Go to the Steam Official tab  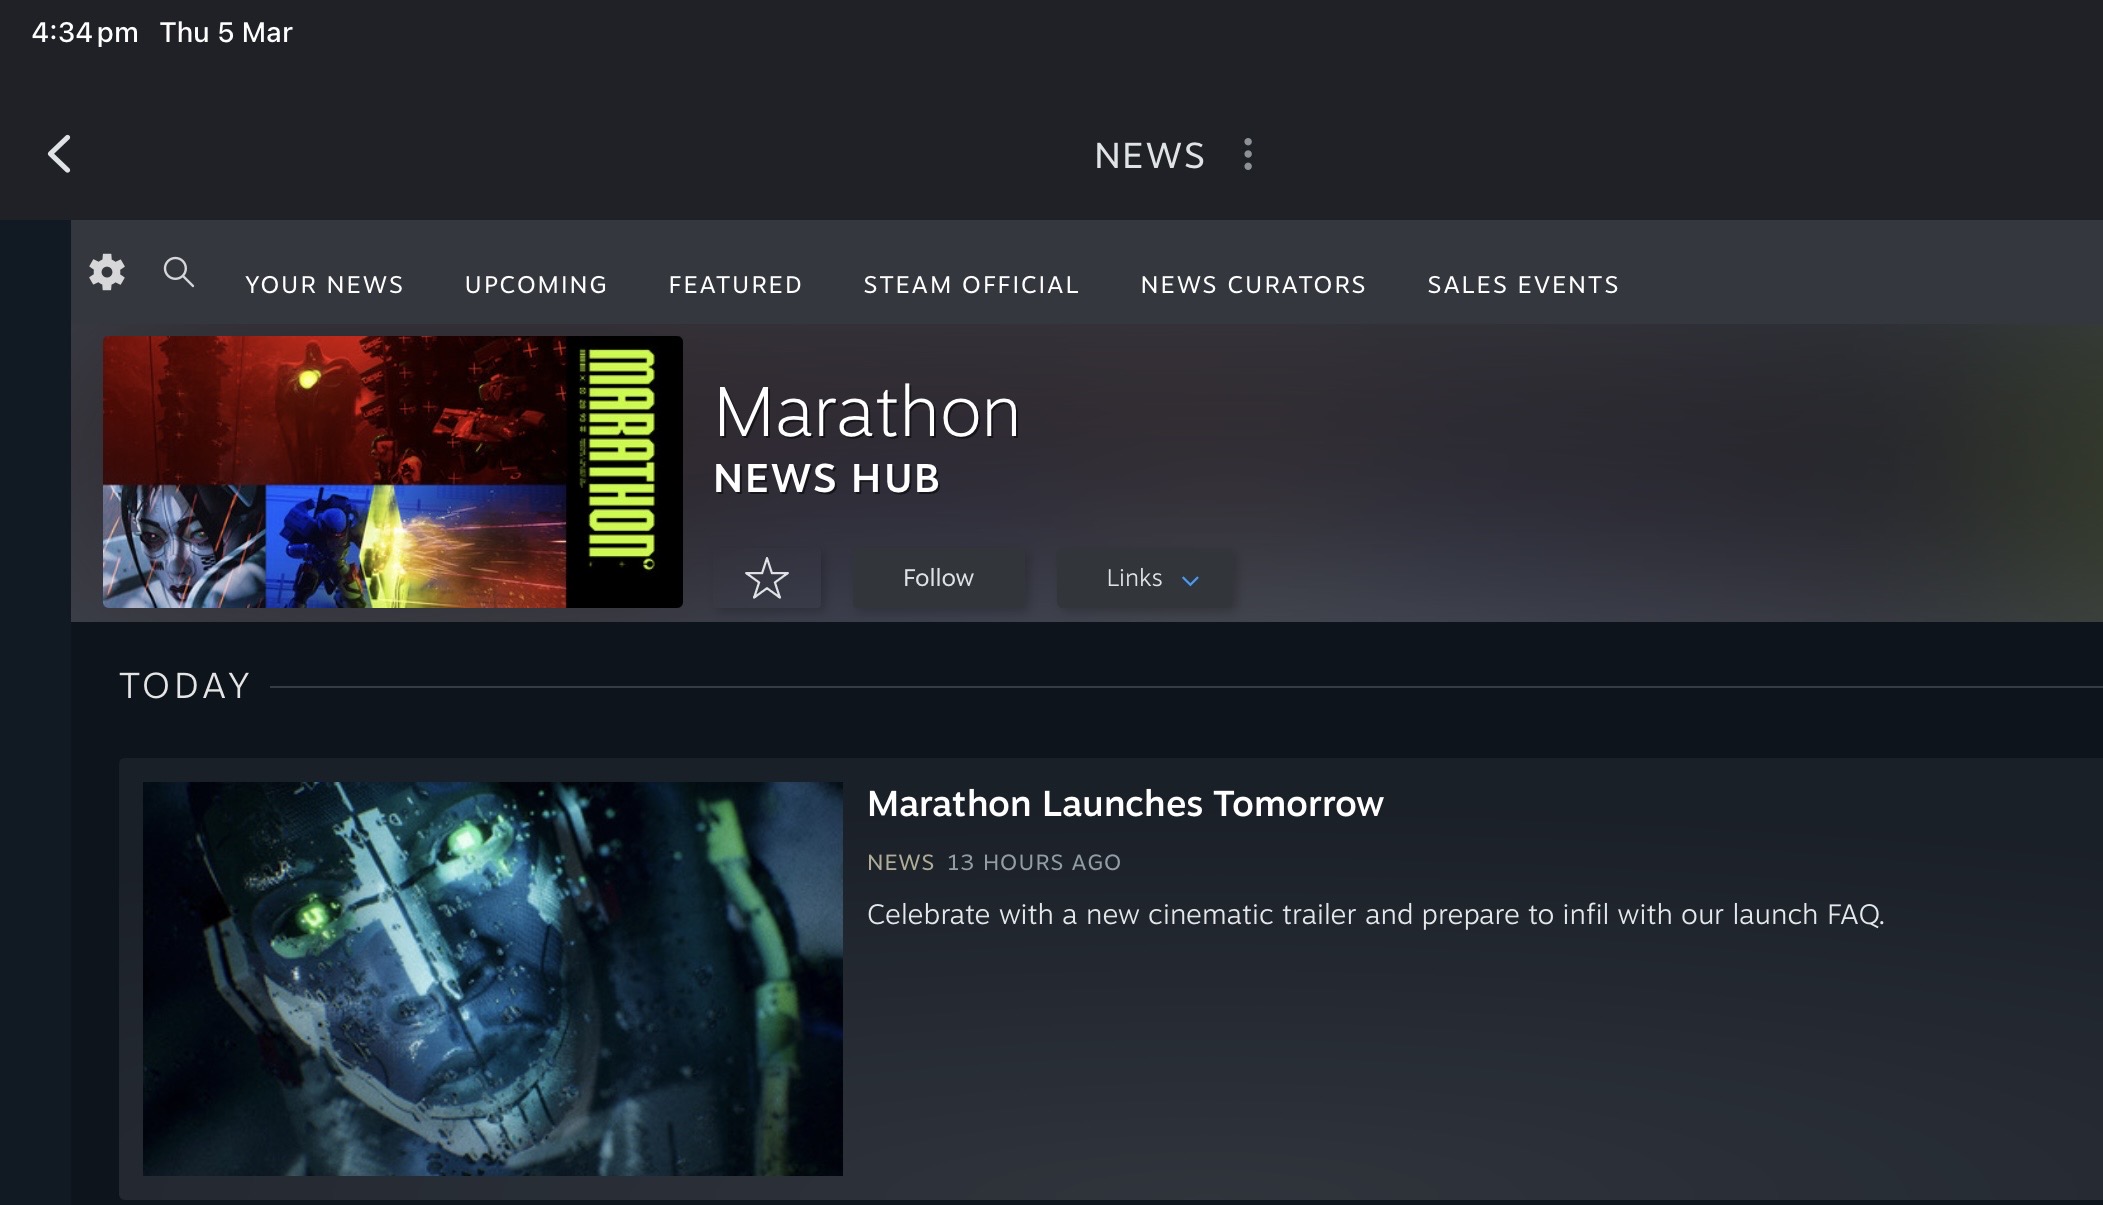[971, 285]
